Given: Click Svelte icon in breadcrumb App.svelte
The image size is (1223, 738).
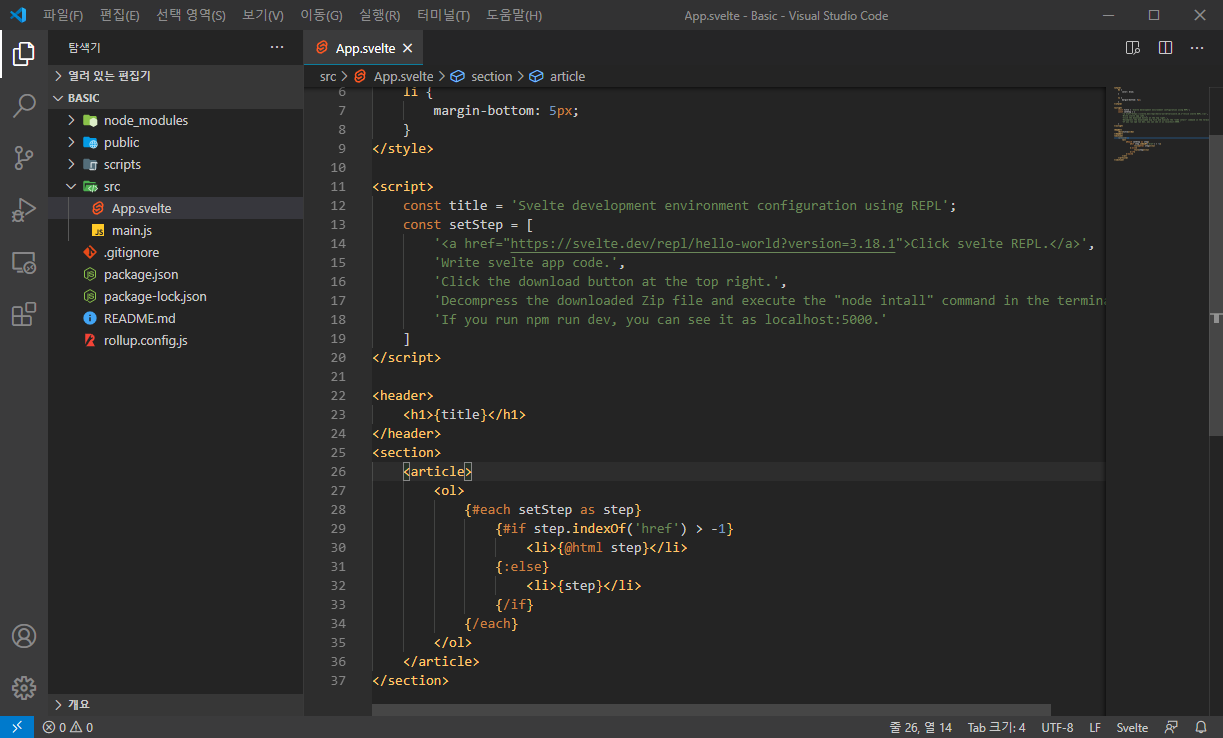Looking at the screenshot, I should (360, 76).
